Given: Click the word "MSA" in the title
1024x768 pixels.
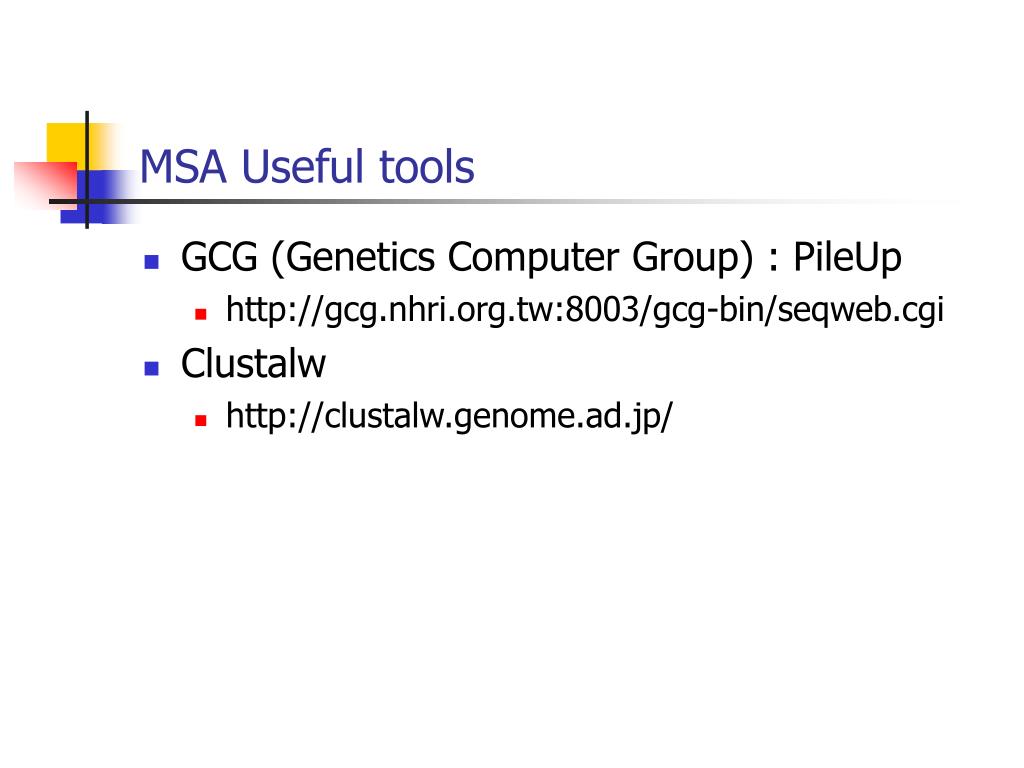Looking at the screenshot, I should (183, 167).
